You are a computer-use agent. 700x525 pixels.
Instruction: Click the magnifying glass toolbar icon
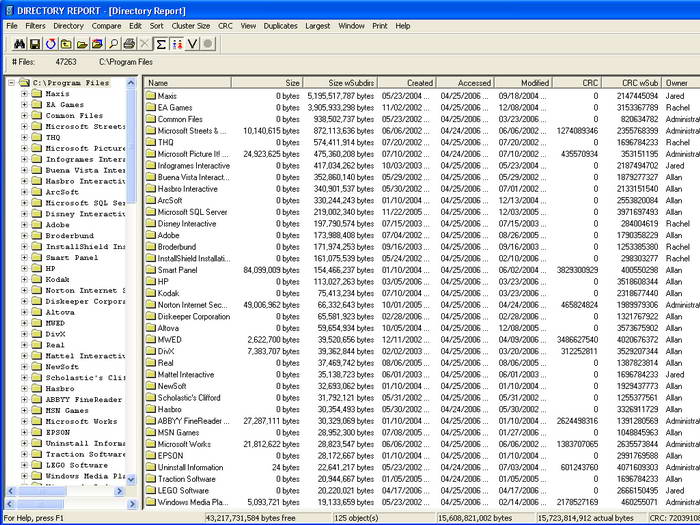click(x=113, y=44)
